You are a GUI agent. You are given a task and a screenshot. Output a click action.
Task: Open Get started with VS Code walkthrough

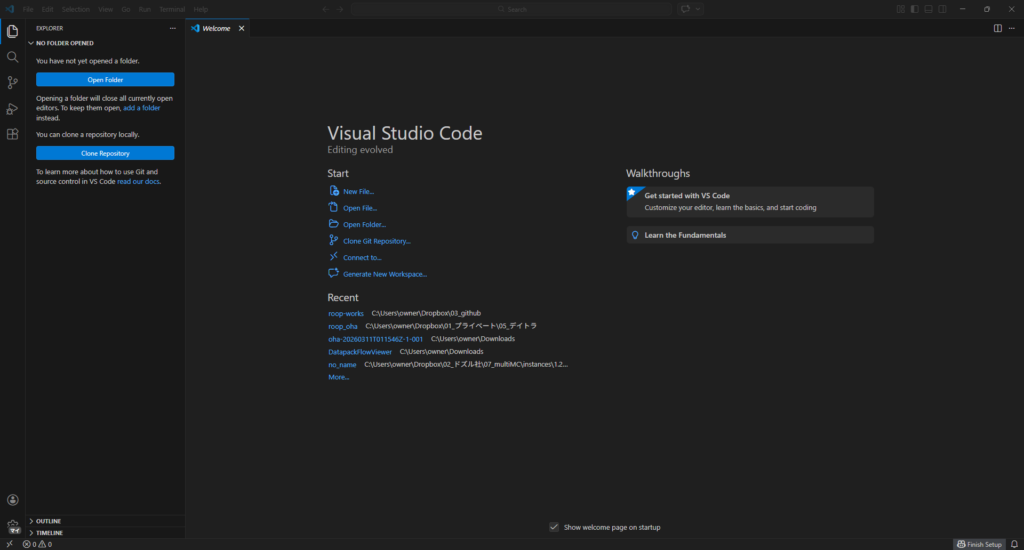point(750,202)
